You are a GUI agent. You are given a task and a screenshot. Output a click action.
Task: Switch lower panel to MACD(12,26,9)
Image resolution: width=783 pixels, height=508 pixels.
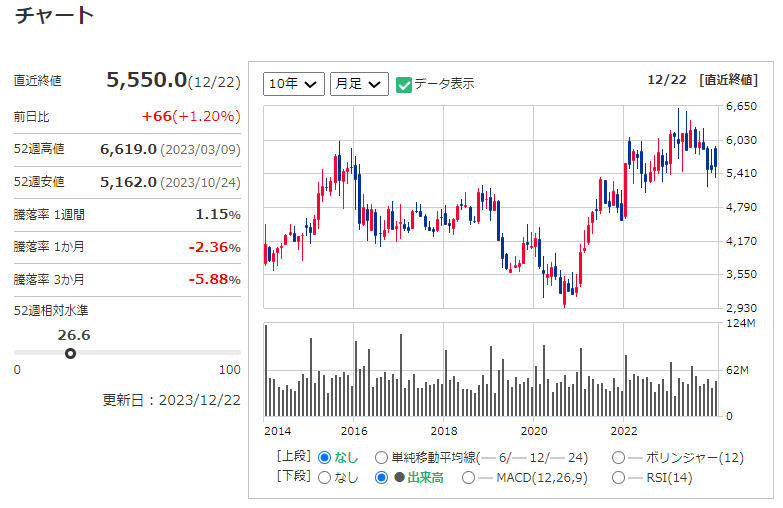click(x=467, y=478)
